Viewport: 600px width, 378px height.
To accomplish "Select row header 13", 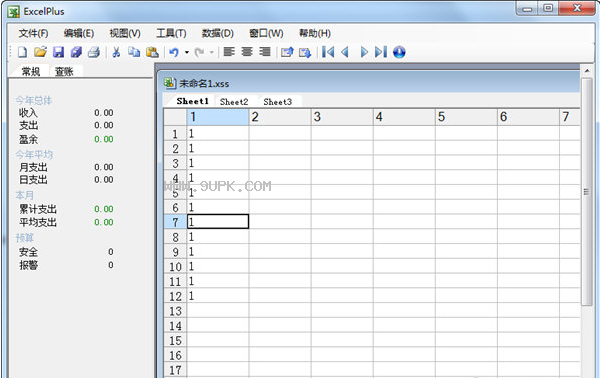I will (x=175, y=311).
